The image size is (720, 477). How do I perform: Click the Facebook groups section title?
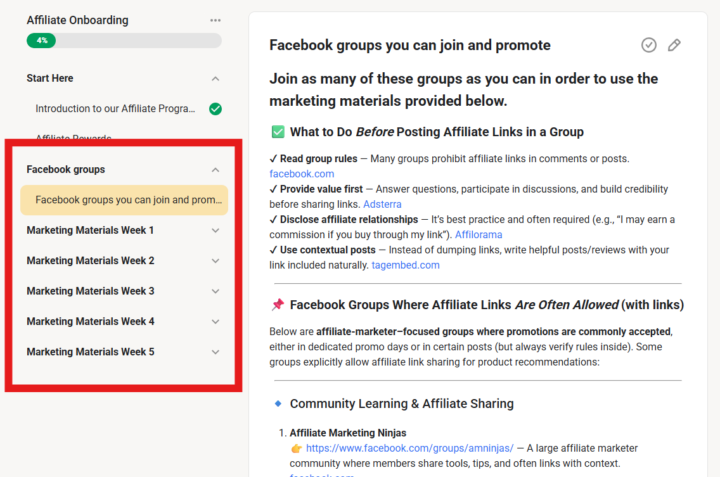coord(66,169)
